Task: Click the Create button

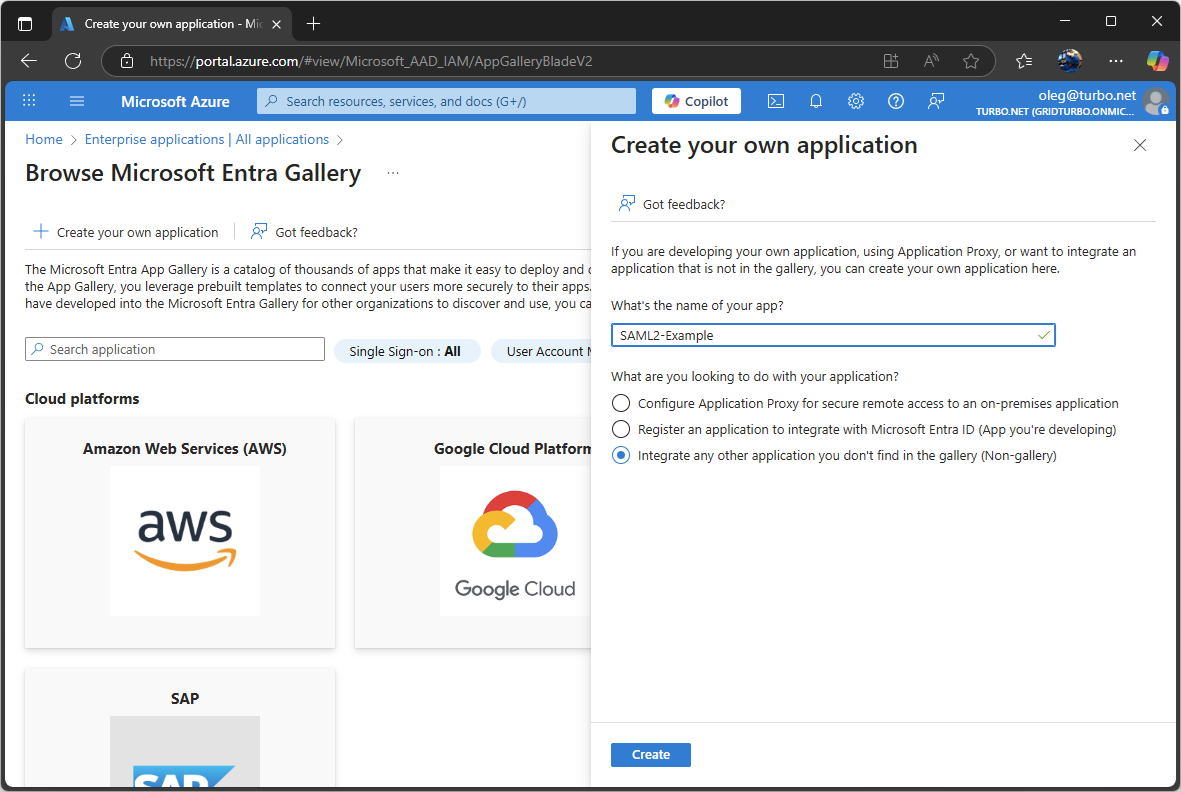Action: [x=650, y=754]
